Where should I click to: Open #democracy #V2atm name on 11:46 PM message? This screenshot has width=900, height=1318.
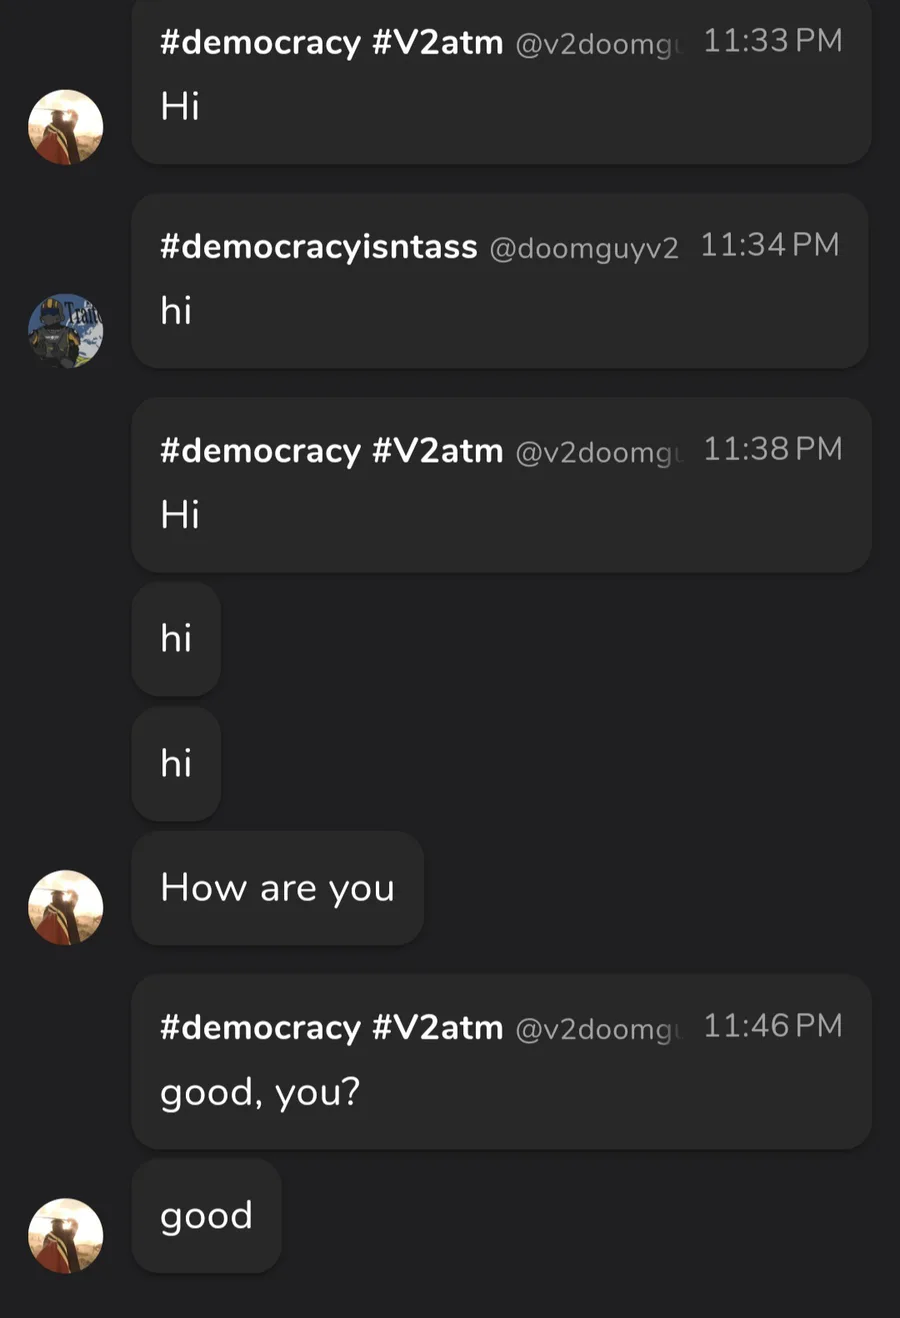point(331,1027)
